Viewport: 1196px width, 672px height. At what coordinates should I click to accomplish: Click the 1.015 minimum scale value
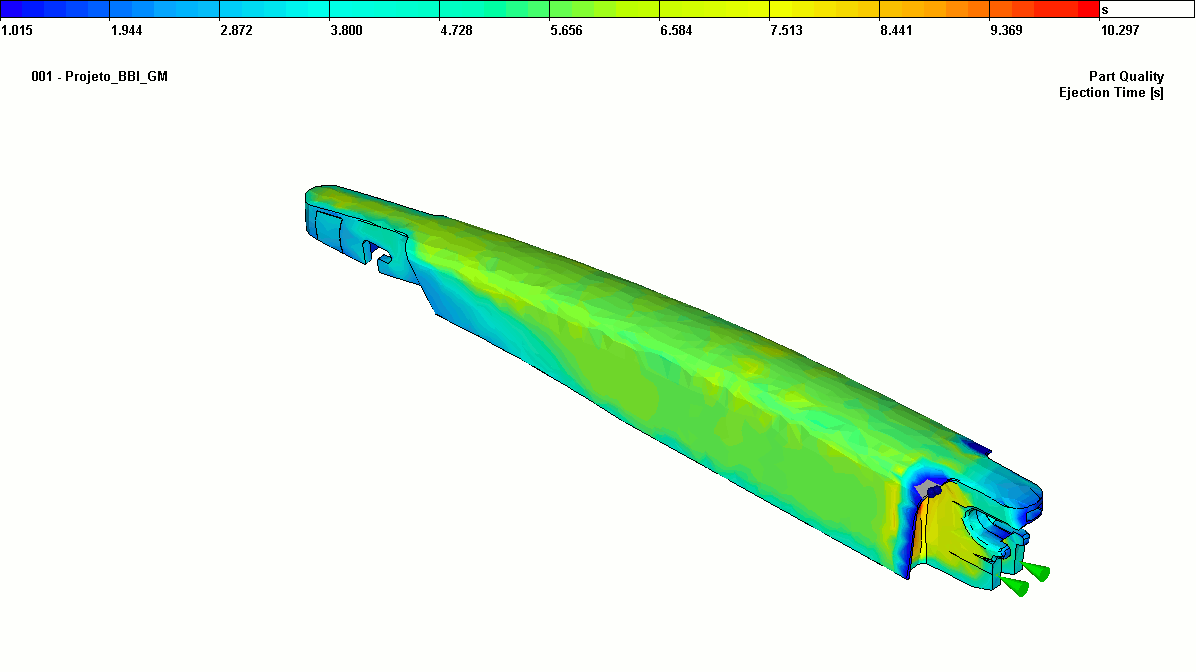pyautogui.click(x=18, y=30)
